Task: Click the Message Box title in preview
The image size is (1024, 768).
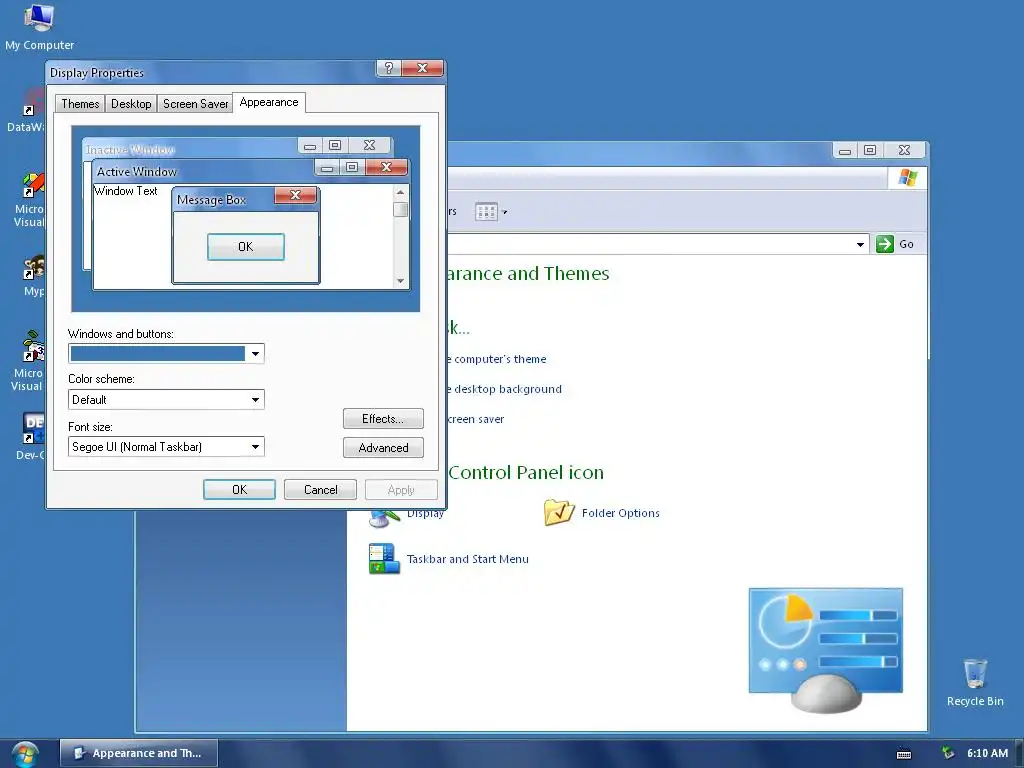Action: 211,200
